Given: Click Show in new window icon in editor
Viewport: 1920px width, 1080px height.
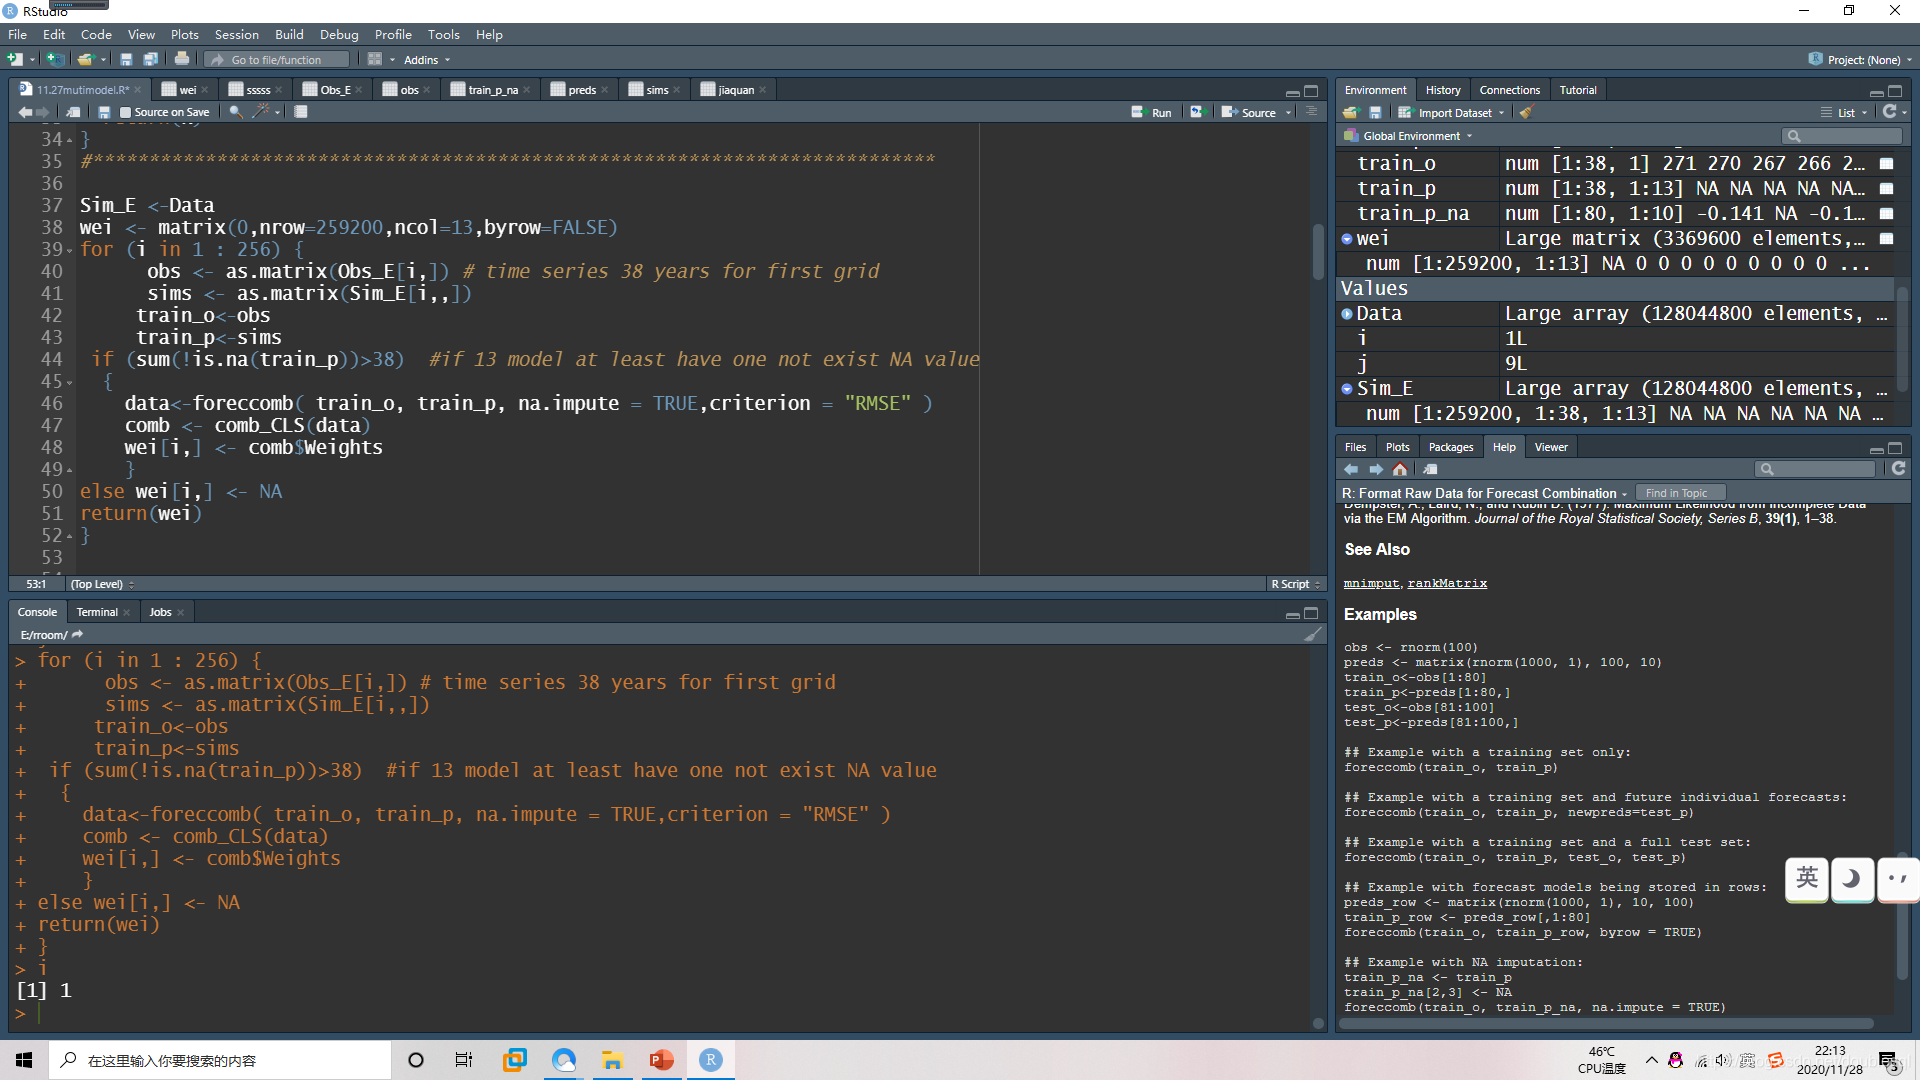Looking at the screenshot, I should click(73, 112).
